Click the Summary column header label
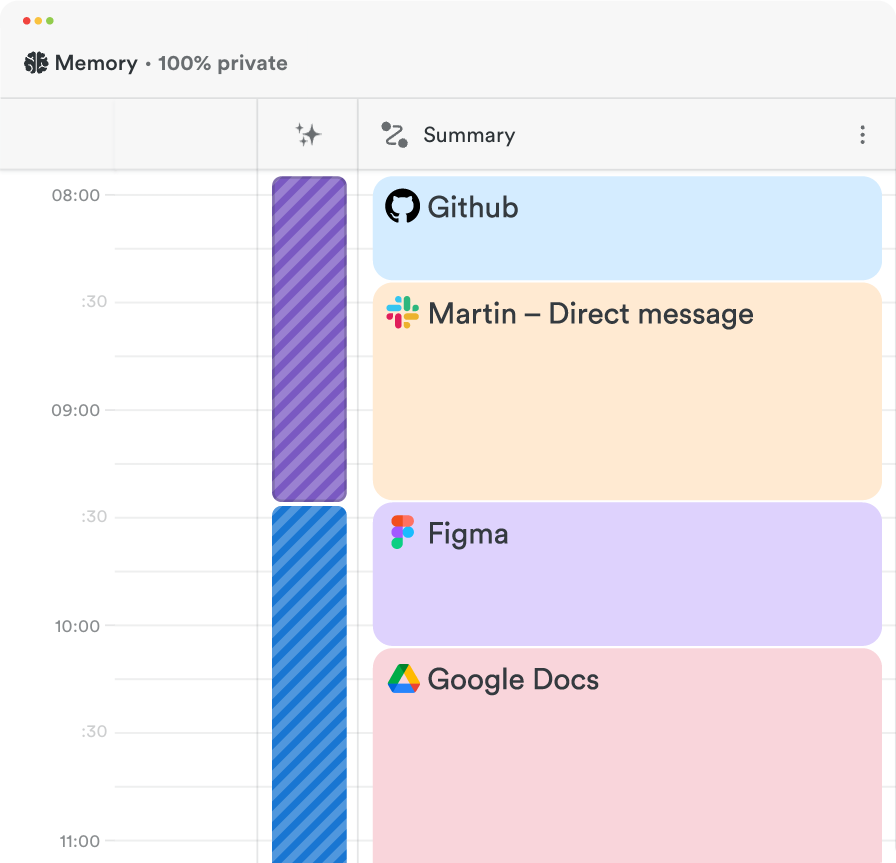 click(469, 135)
